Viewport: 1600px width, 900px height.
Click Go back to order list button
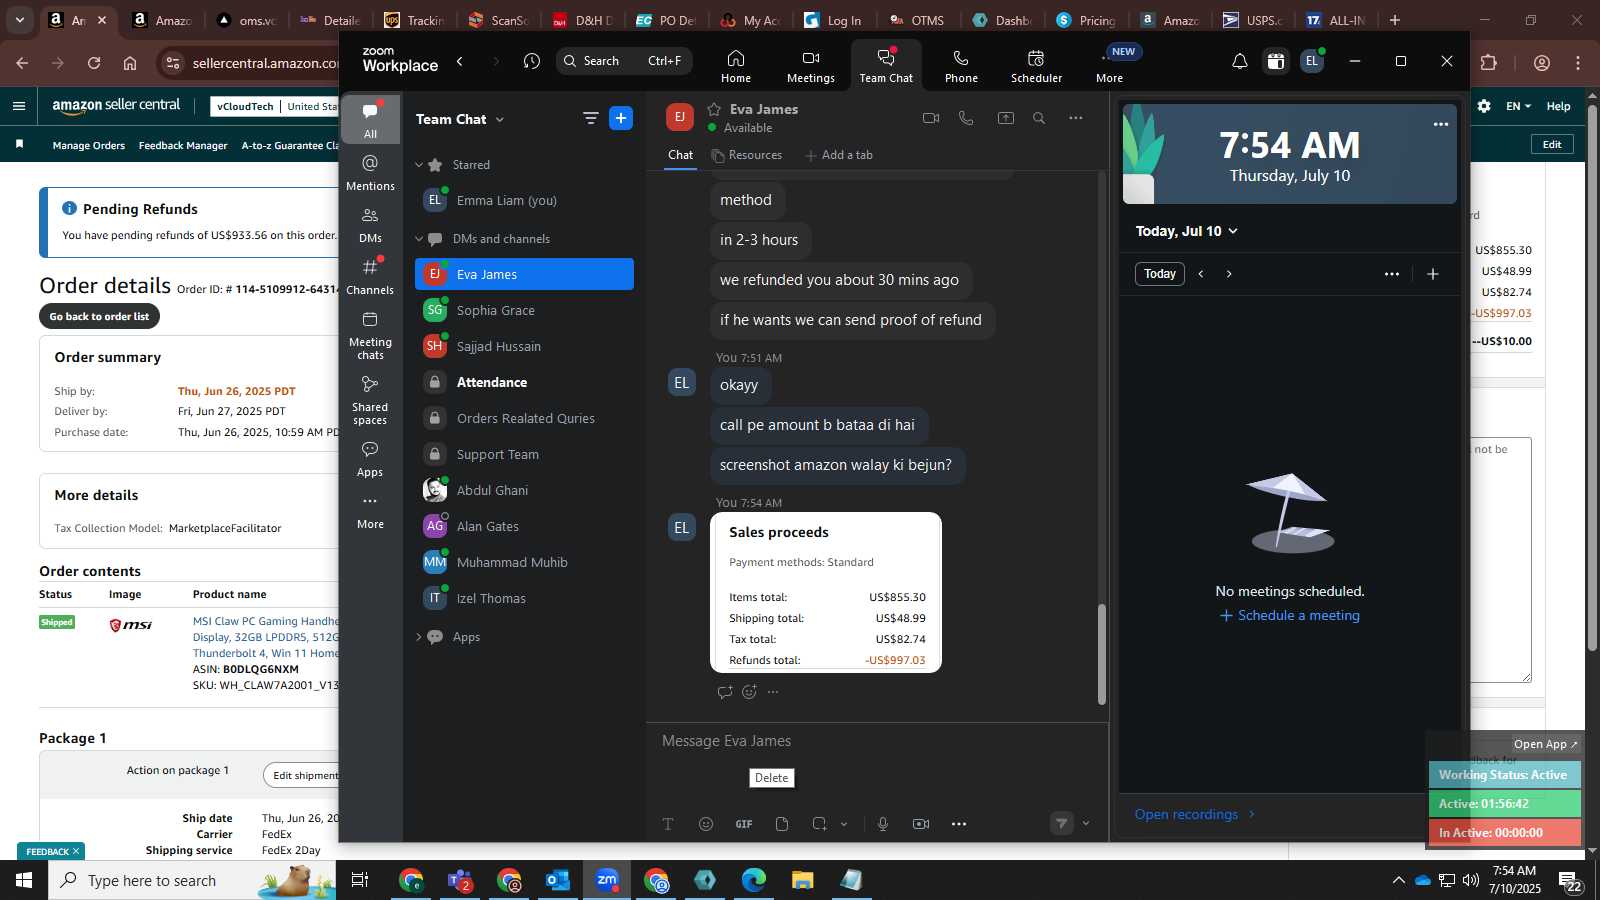pos(99,316)
